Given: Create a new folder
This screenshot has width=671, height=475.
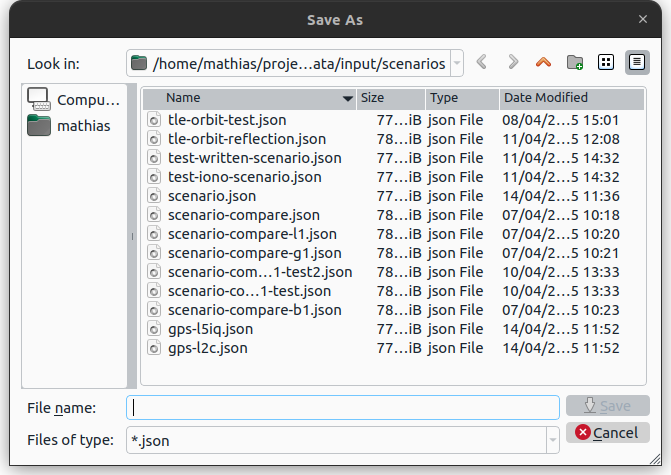Looking at the screenshot, I should [575, 63].
